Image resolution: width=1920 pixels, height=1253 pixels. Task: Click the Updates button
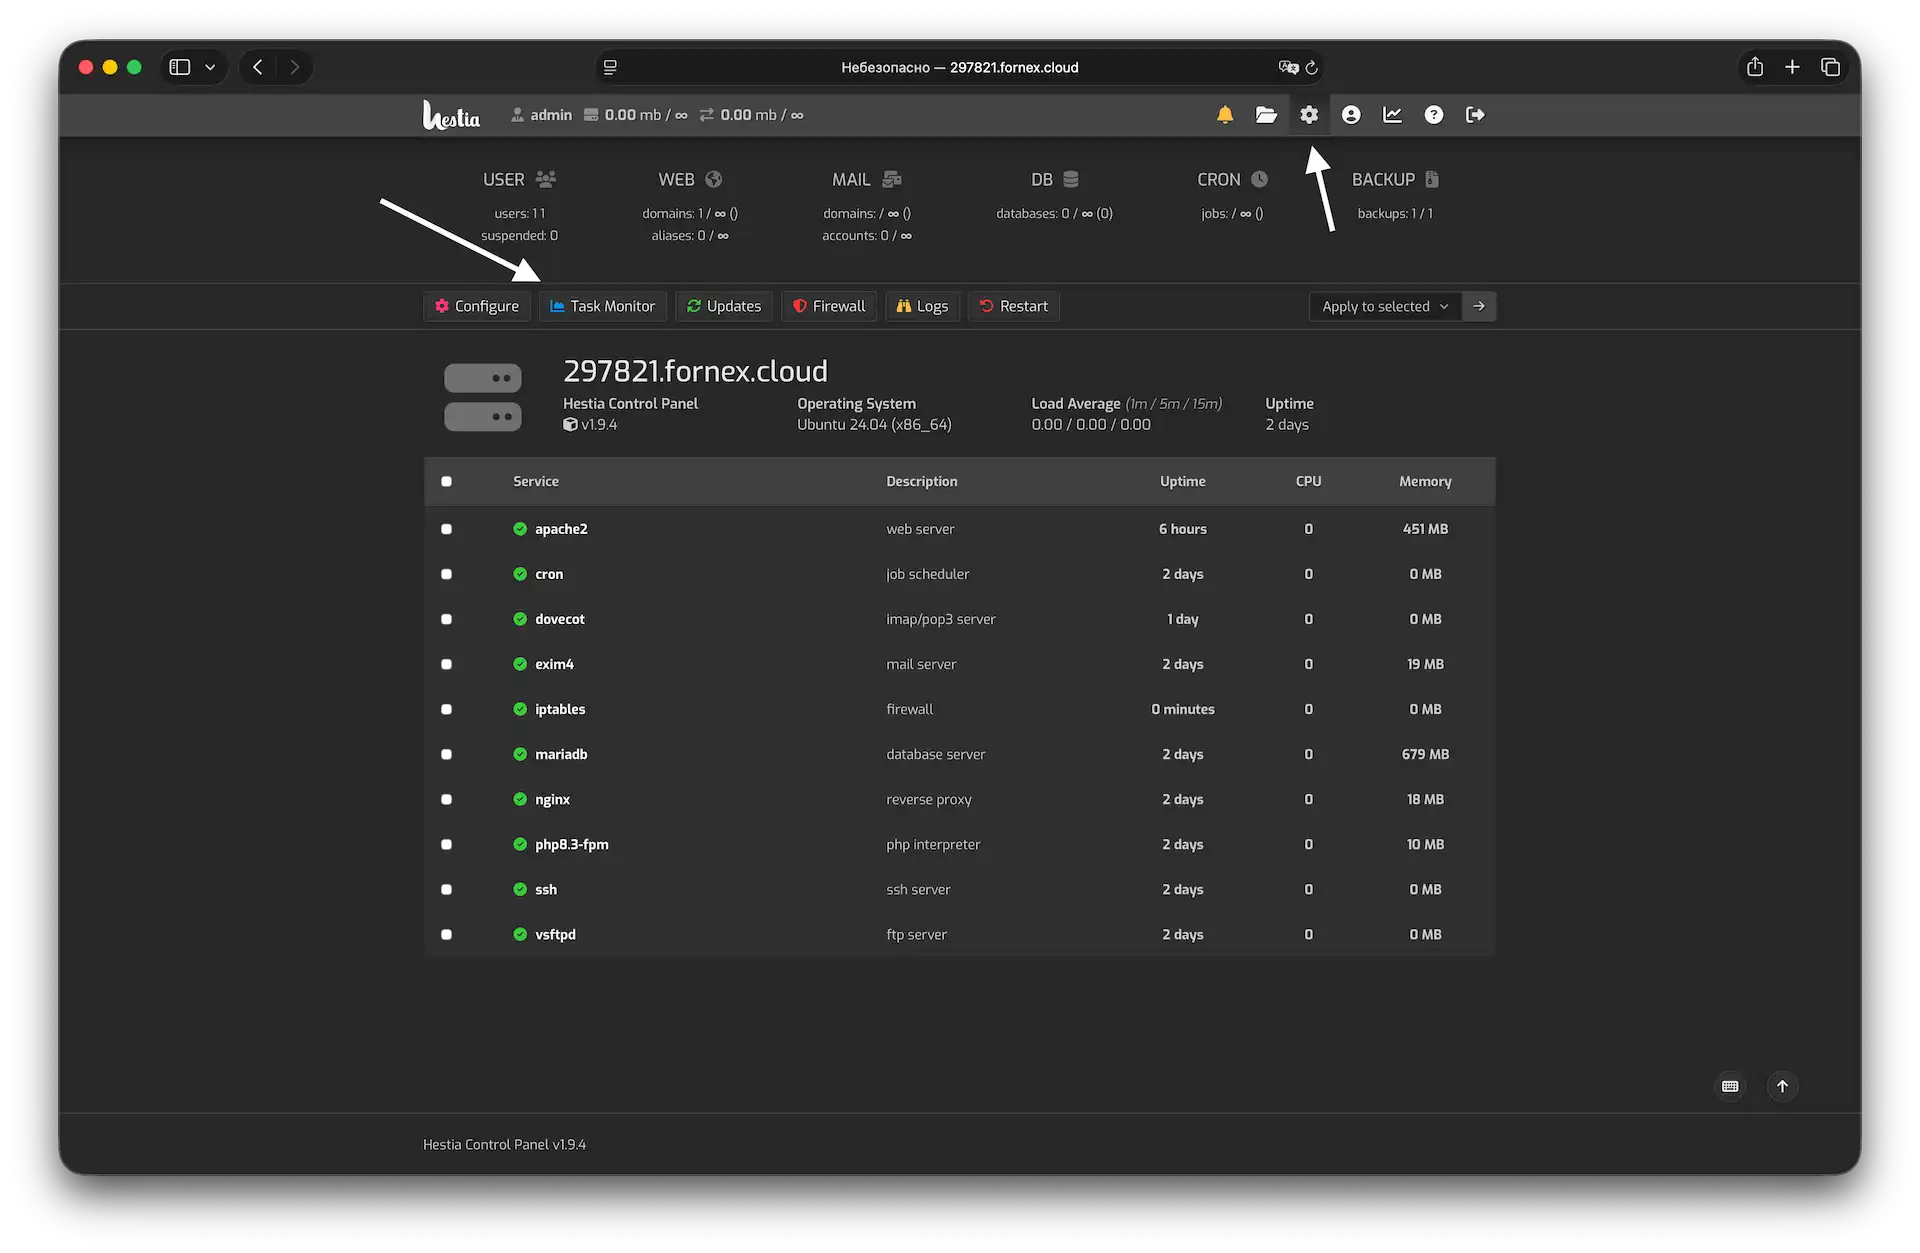tap(724, 306)
